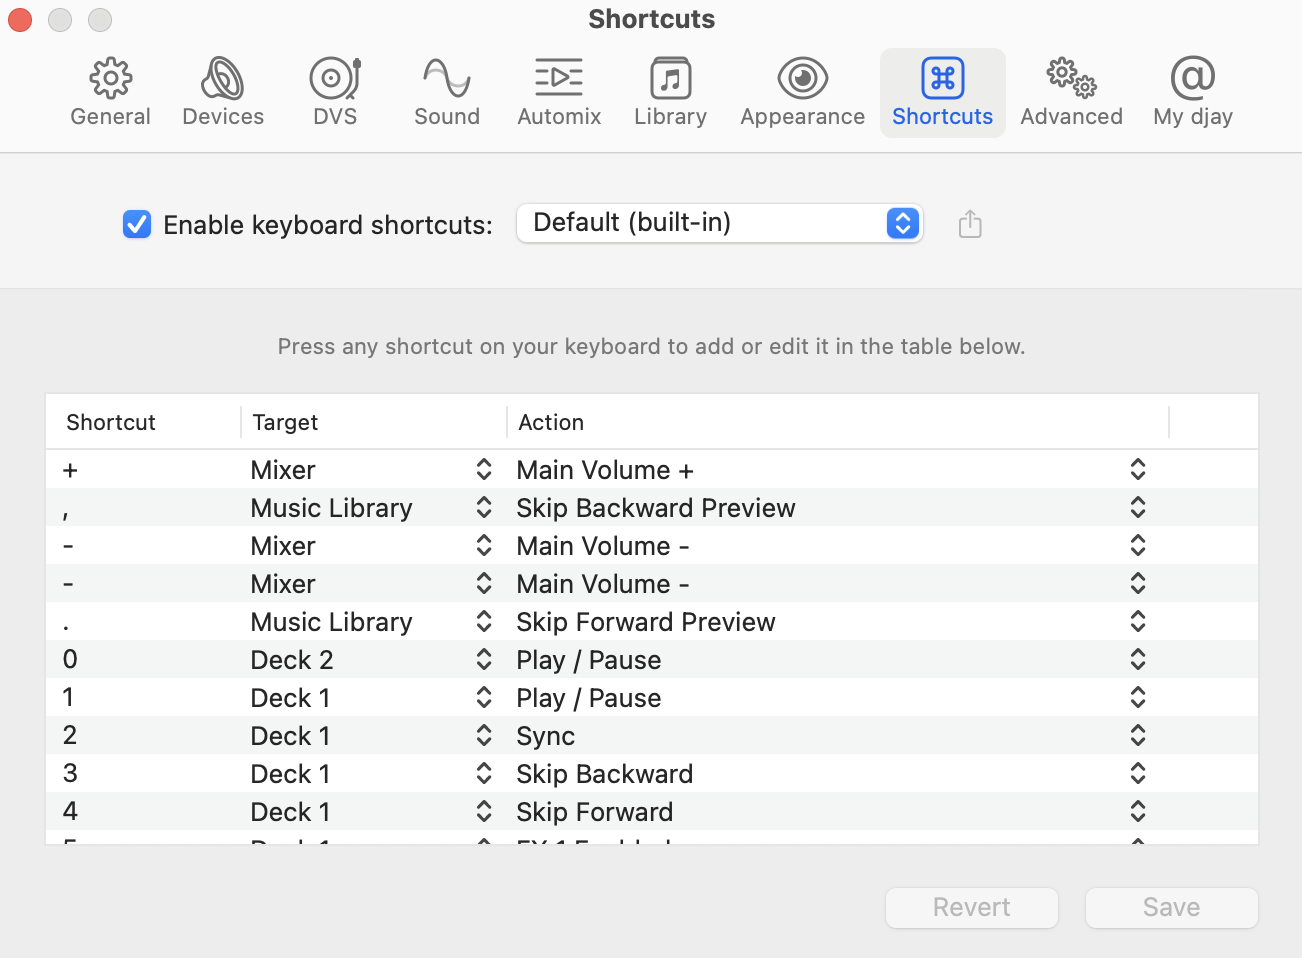Change the Action dropdown for shortcut 0
Screen dimensions: 1302x958
click(x=1137, y=659)
